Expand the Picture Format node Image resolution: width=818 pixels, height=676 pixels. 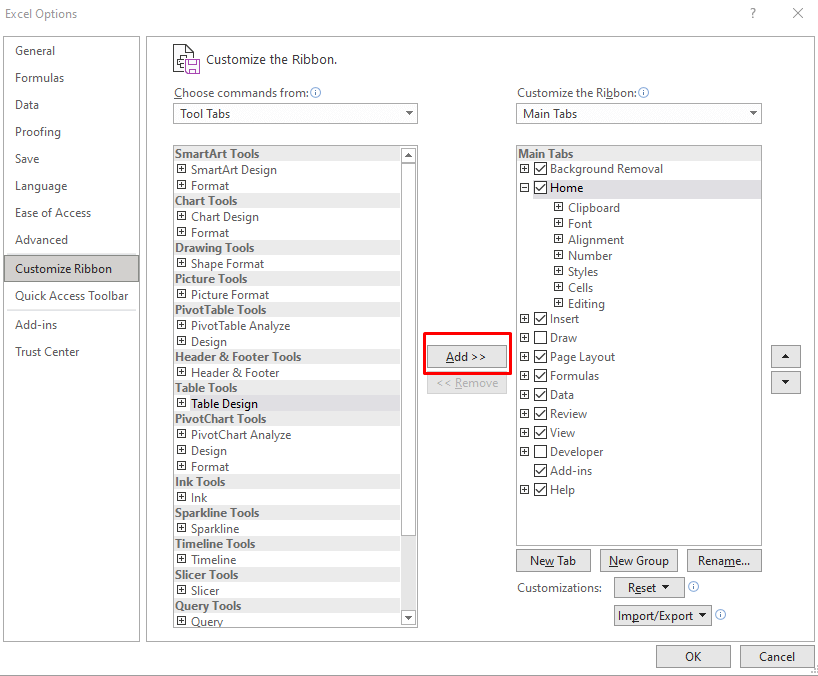(181, 294)
